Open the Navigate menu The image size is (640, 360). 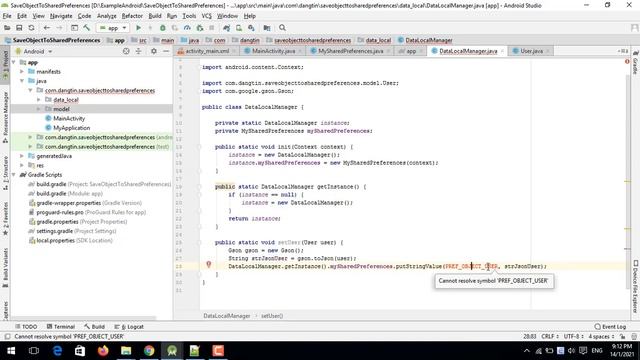pos(61,16)
